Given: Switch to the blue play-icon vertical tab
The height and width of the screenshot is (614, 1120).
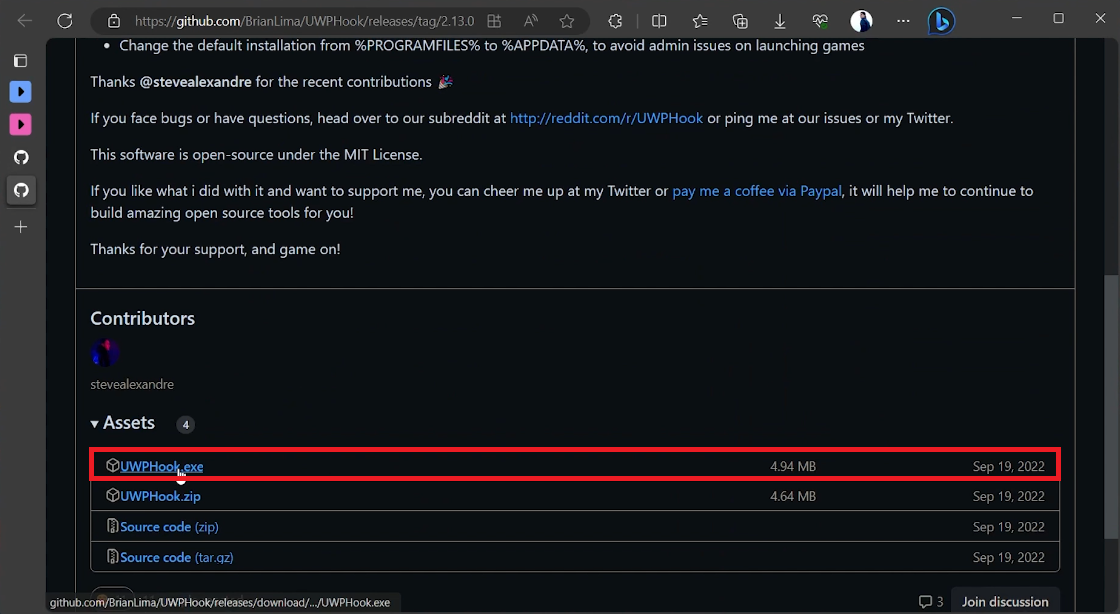Looking at the screenshot, I should click(x=21, y=91).
